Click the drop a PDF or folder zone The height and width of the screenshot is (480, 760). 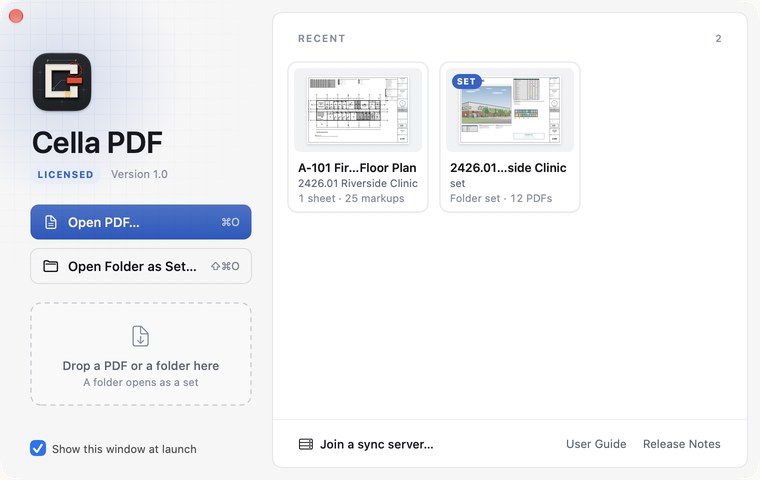[x=141, y=354]
